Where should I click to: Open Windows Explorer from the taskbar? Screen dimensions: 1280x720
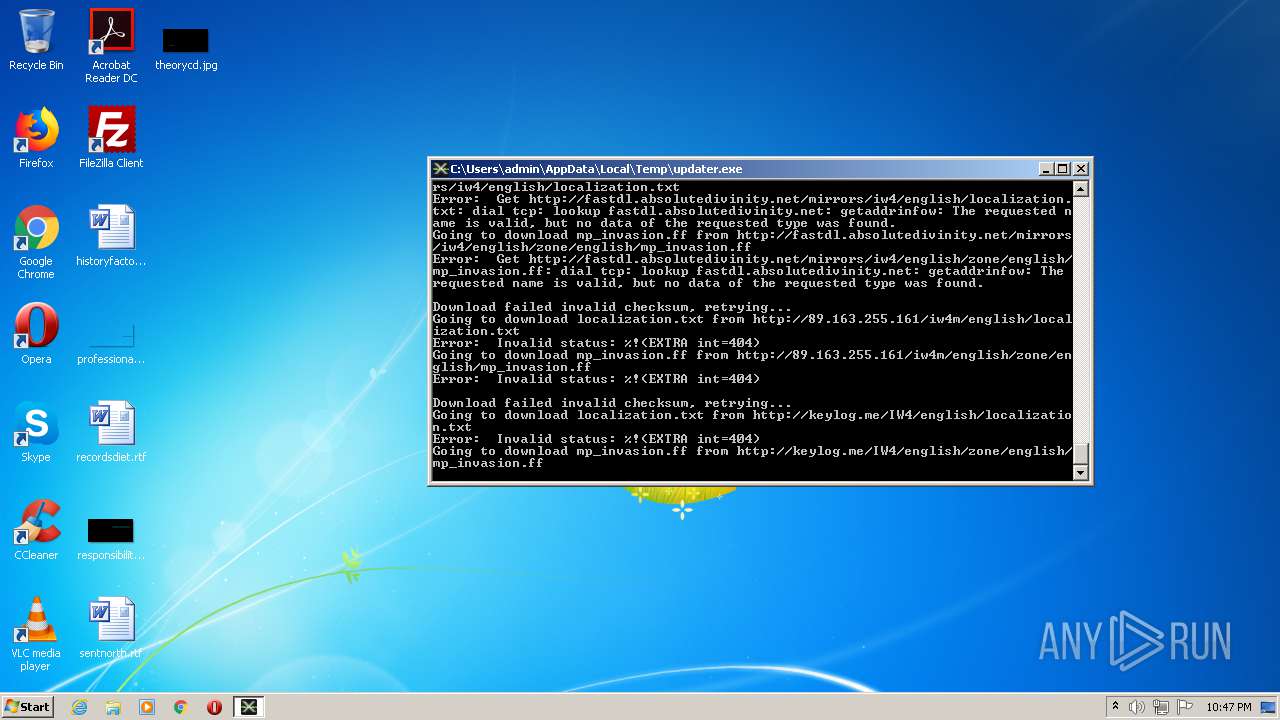(x=113, y=707)
